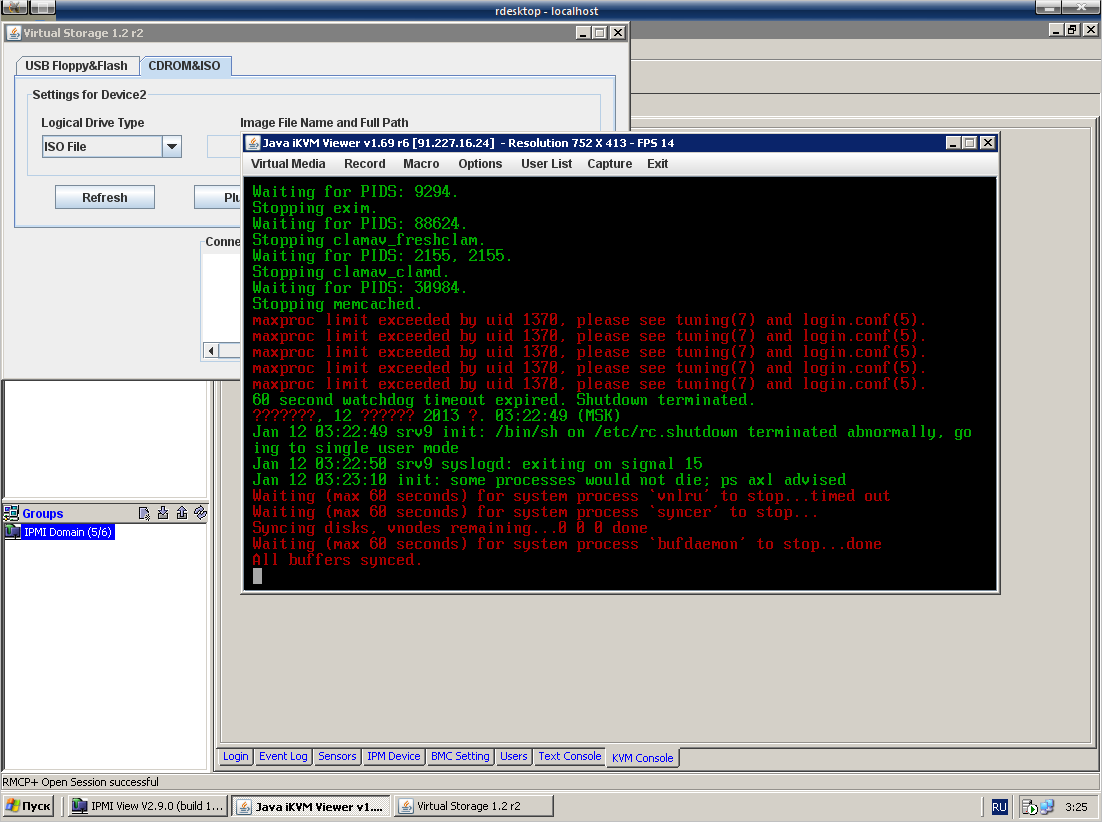1102x822 pixels.
Task: Open the Event Log tab
Action: tap(283, 756)
